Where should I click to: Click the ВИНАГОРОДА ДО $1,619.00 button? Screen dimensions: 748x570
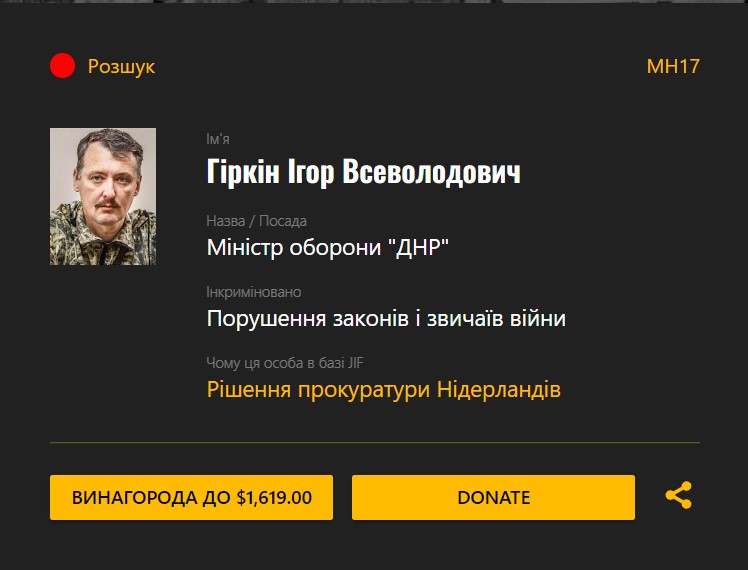pos(191,497)
